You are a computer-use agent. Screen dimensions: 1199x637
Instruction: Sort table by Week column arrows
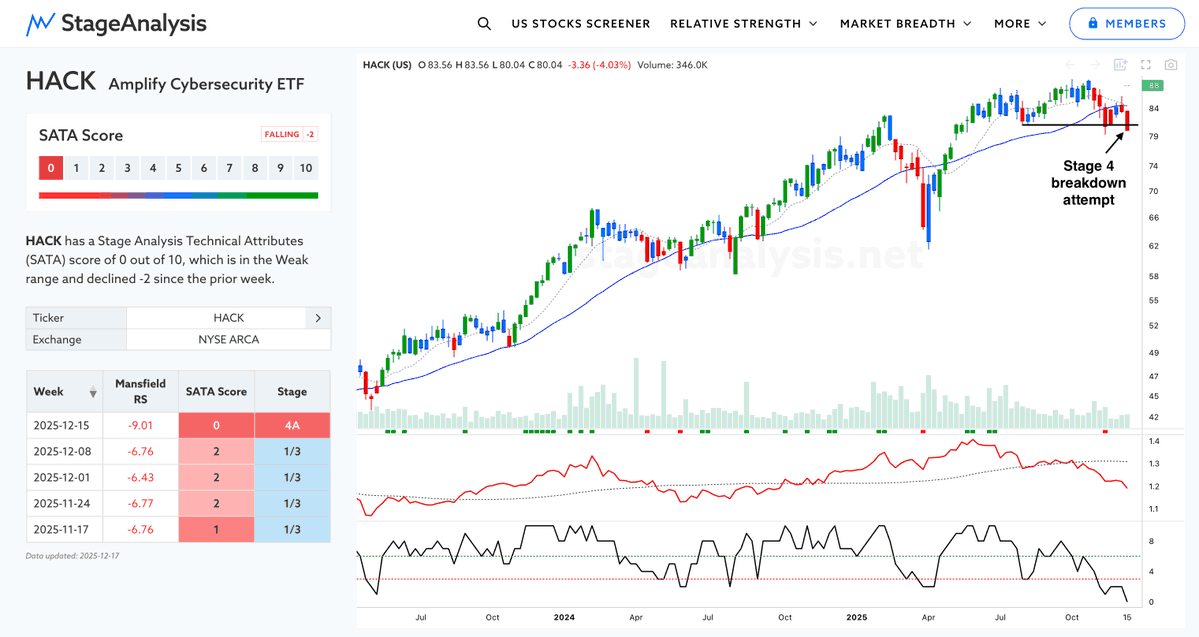coord(93,392)
